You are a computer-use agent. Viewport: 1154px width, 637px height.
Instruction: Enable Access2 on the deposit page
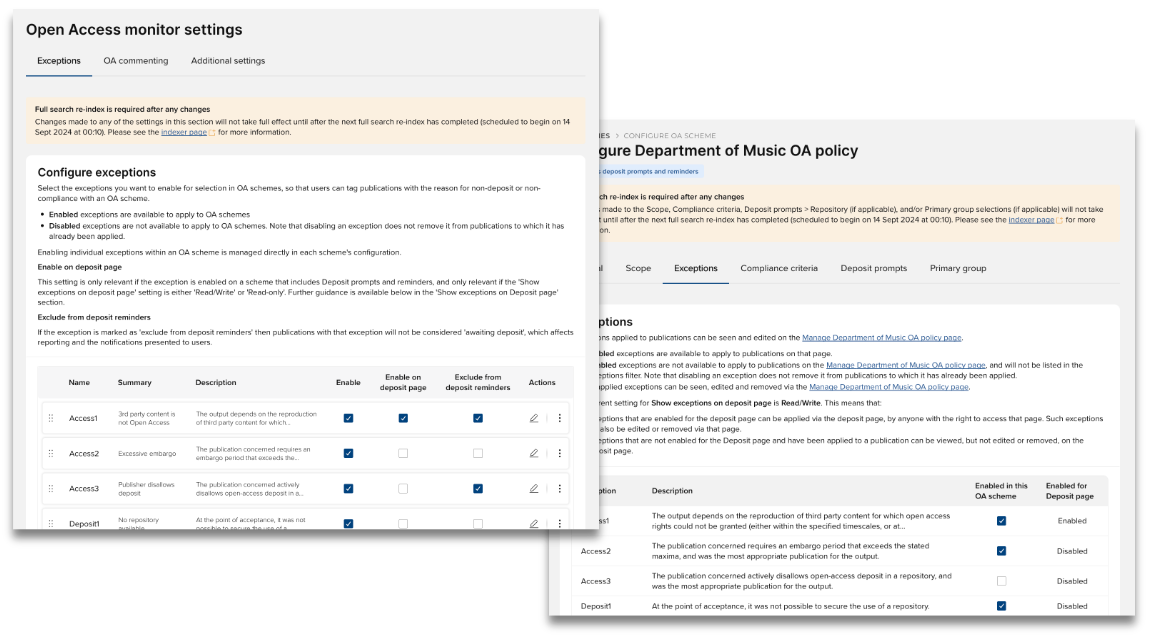coord(403,453)
